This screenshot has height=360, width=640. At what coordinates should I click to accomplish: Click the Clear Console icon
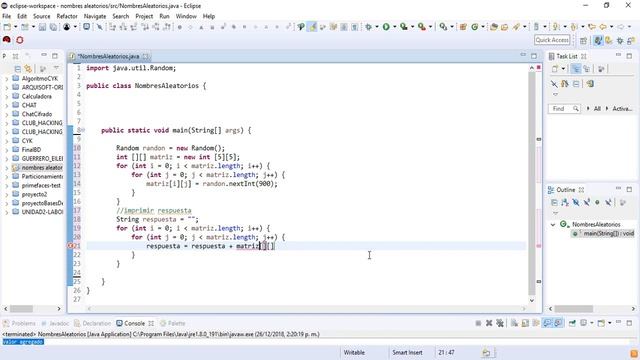[x=514, y=323]
